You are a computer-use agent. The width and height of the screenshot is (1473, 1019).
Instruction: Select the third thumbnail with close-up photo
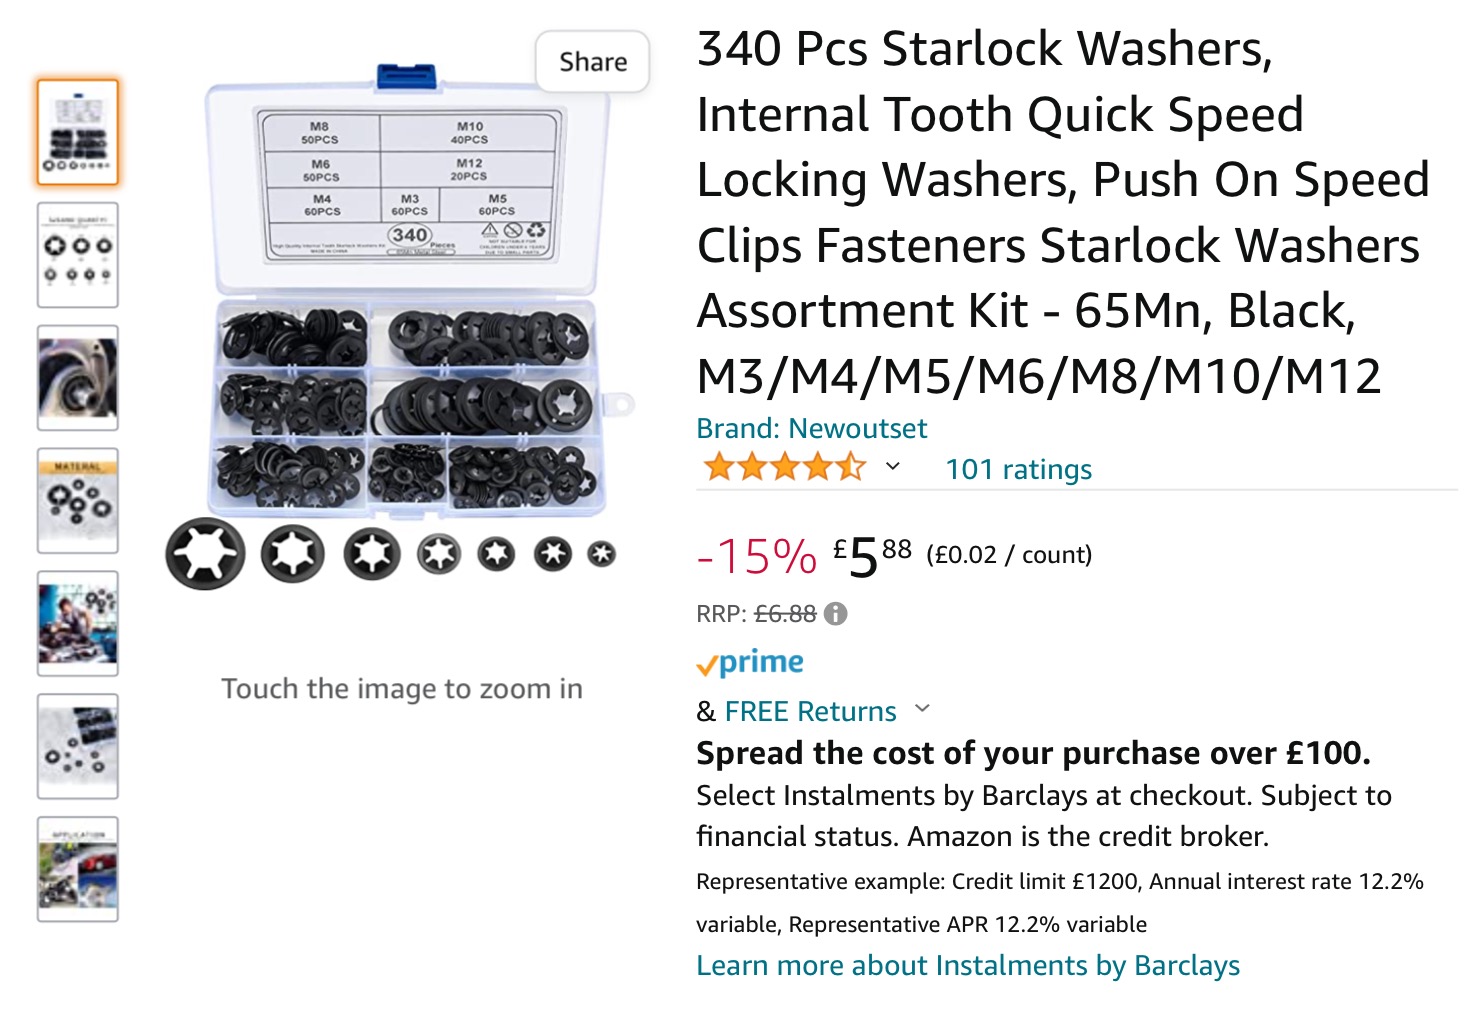coord(78,378)
